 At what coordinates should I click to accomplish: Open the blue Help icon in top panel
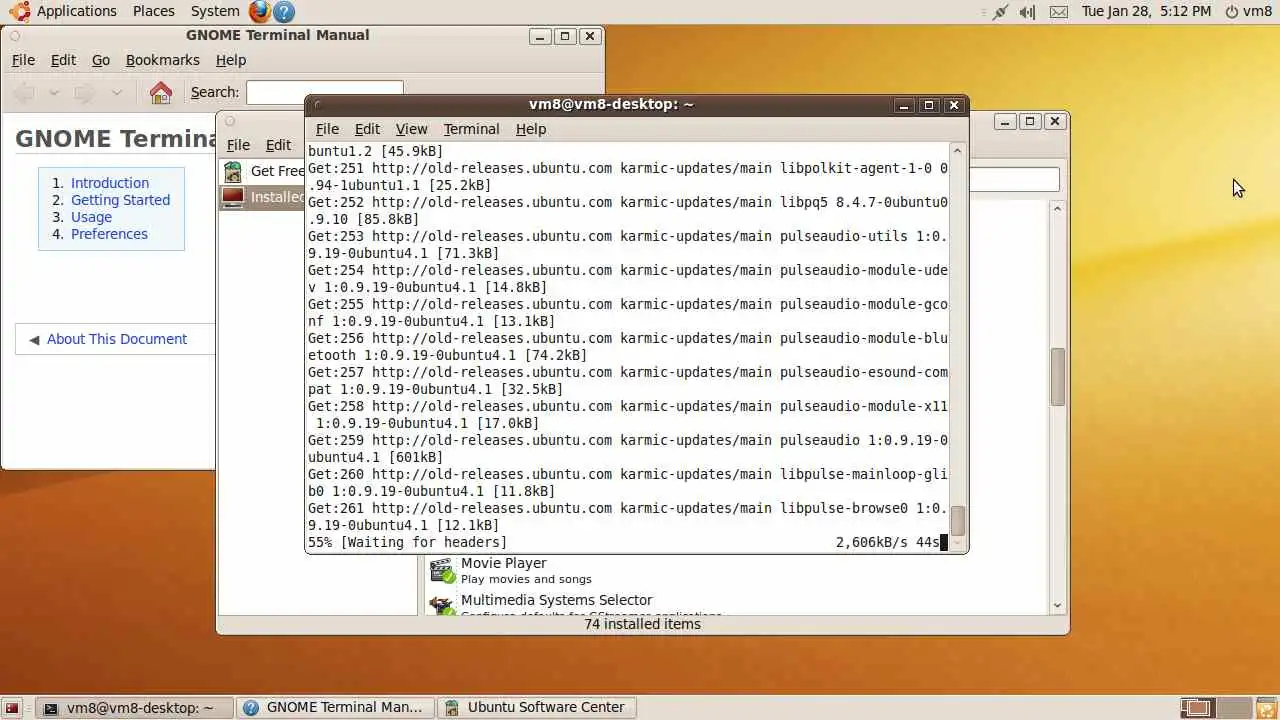coord(284,11)
